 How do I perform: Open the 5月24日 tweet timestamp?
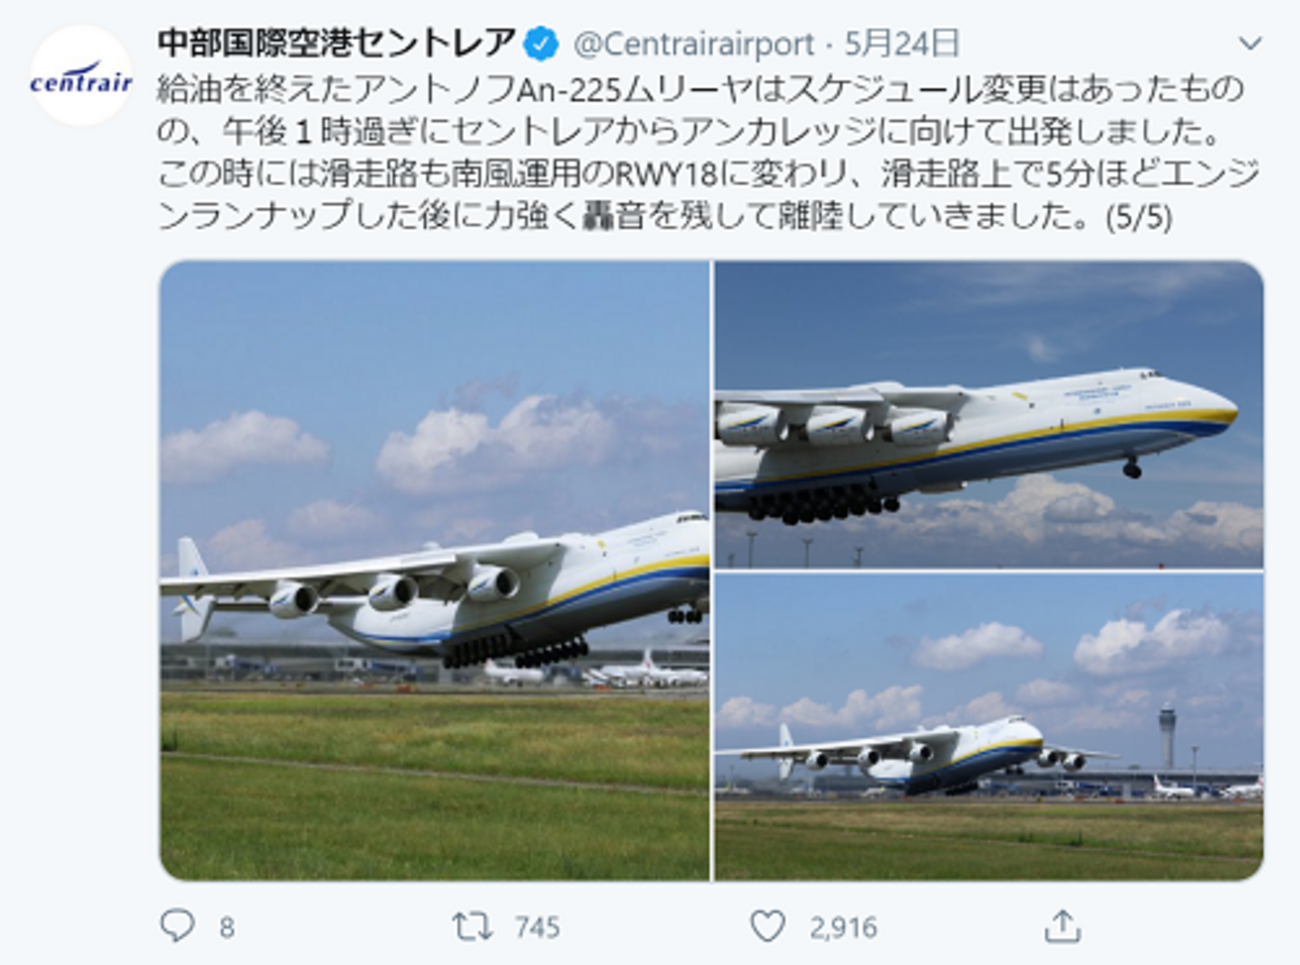902,43
